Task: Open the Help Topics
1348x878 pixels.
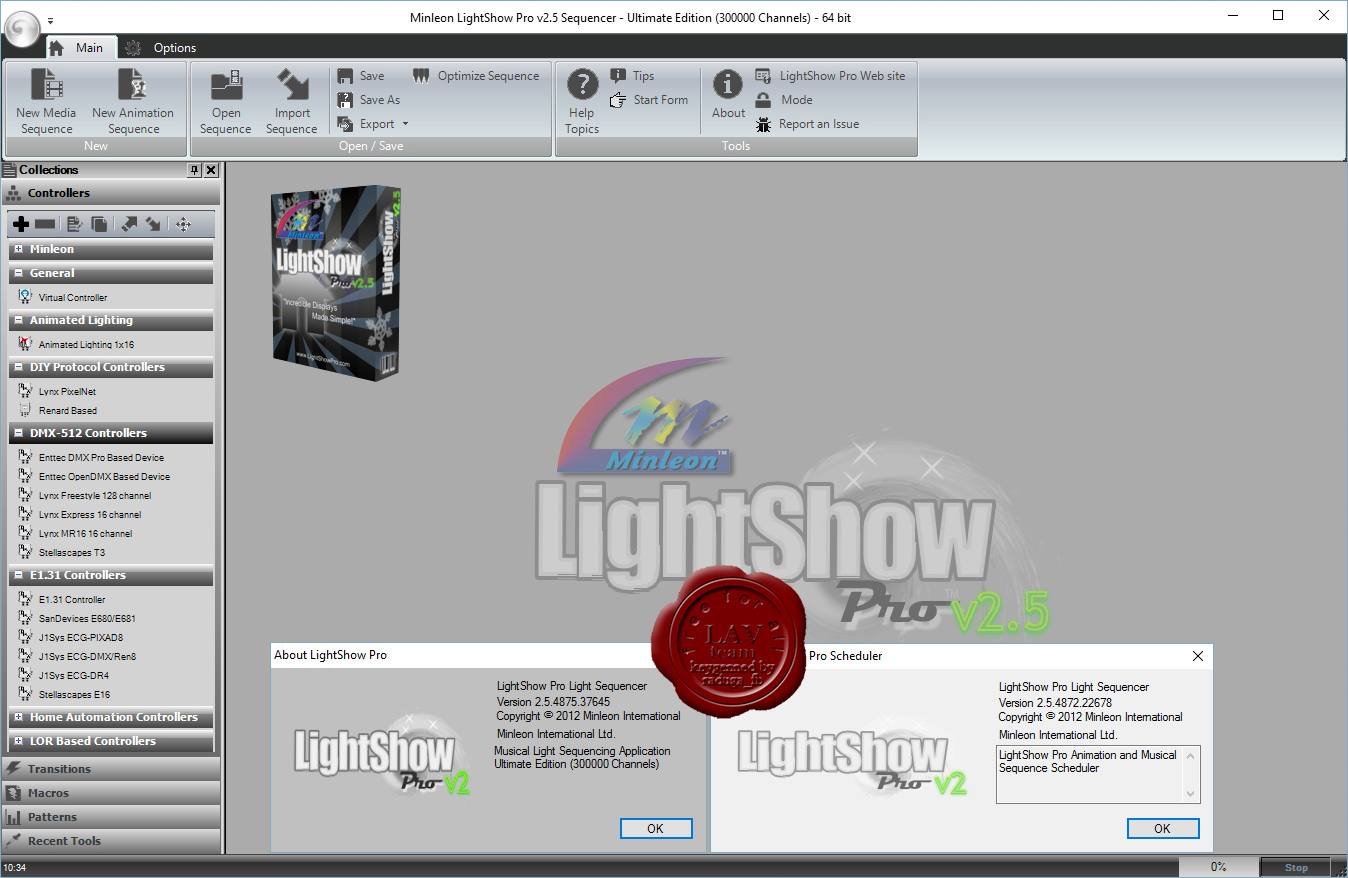Action: tap(582, 101)
